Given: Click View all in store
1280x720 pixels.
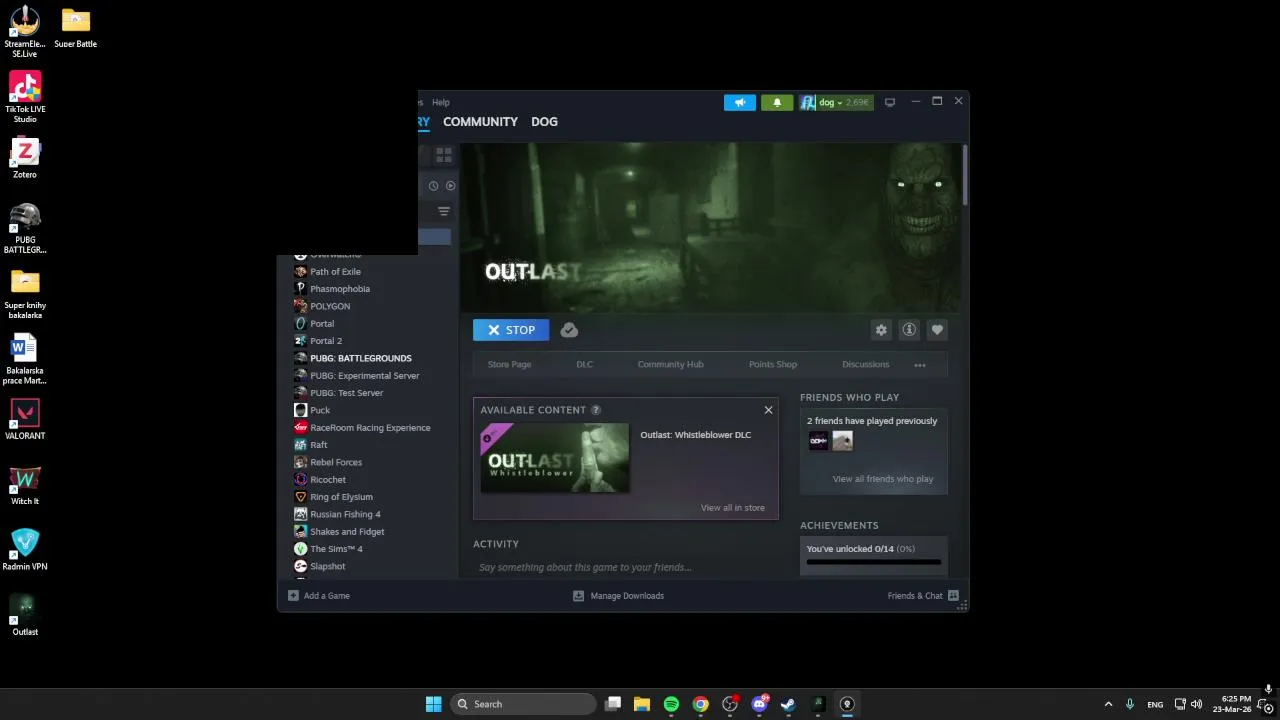Looking at the screenshot, I should pos(732,508).
